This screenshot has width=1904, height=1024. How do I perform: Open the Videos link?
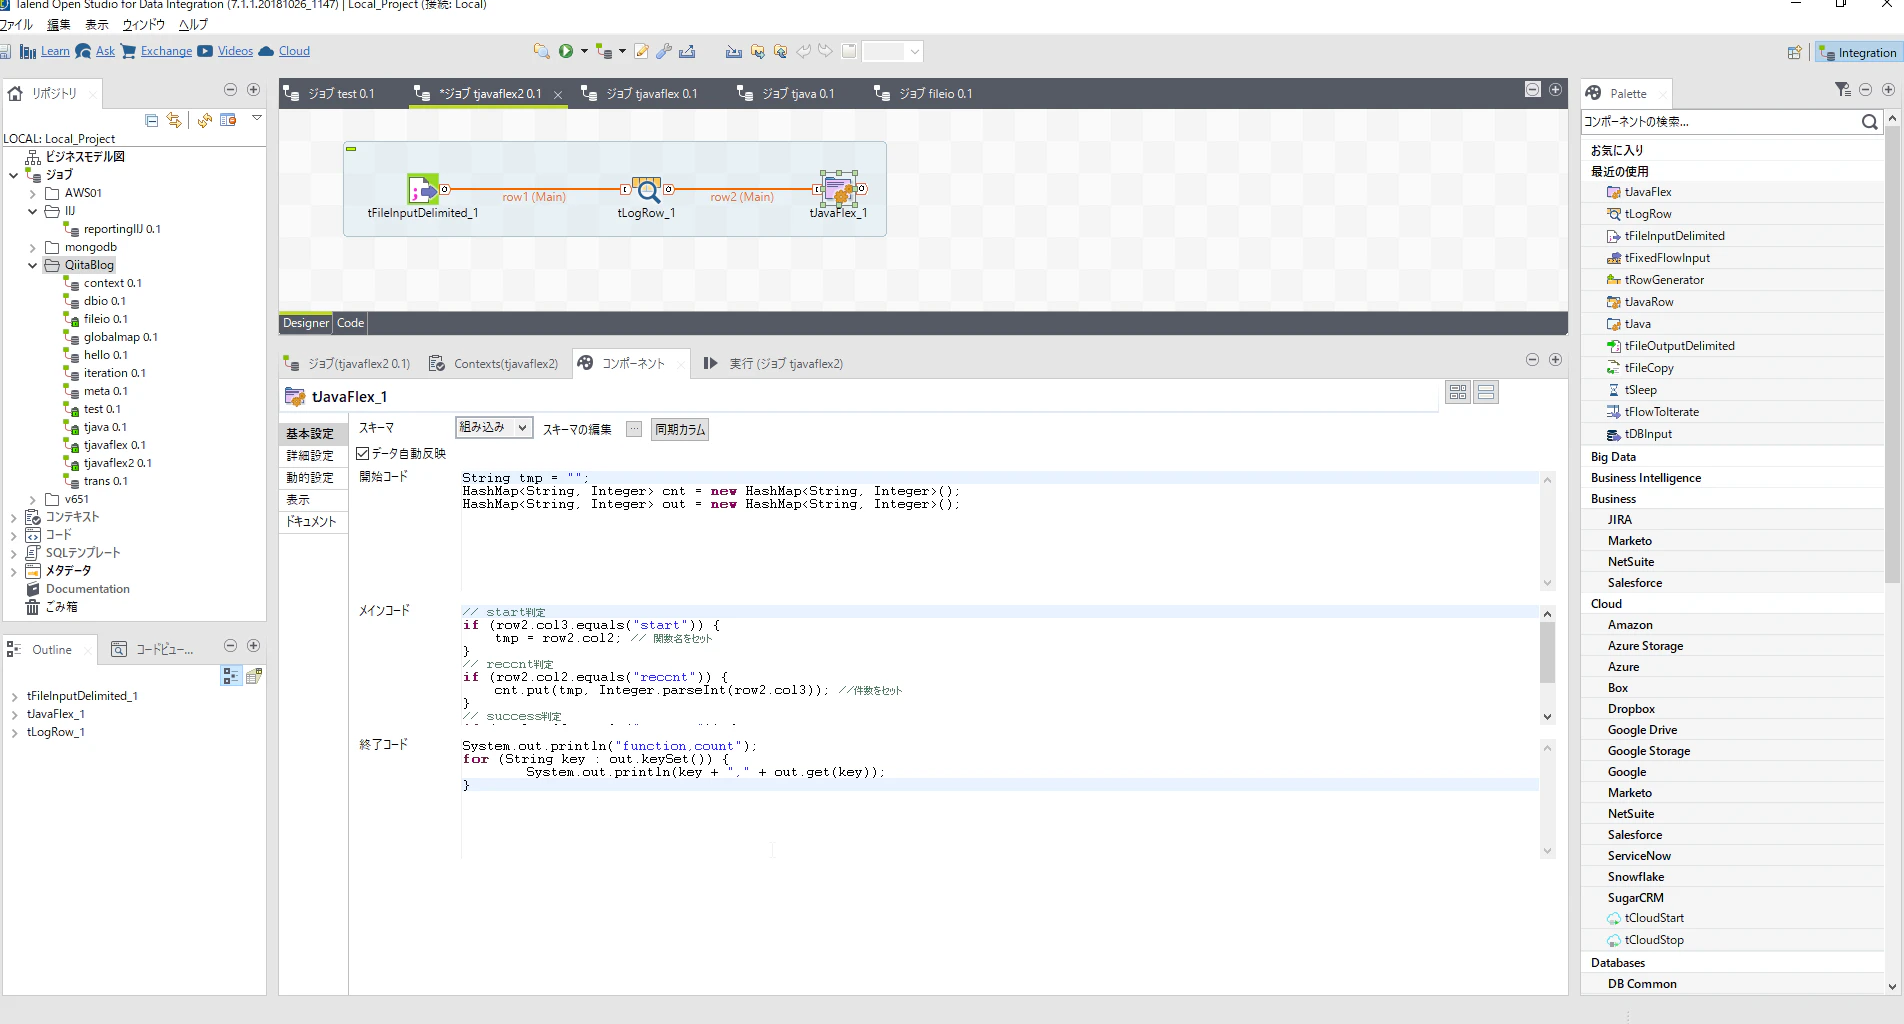click(235, 51)
